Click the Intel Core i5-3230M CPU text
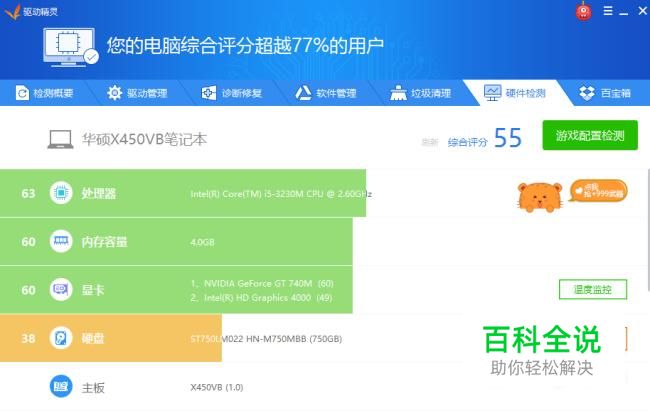The width and height of the screenshot is (650, 411). pos(281,194)
